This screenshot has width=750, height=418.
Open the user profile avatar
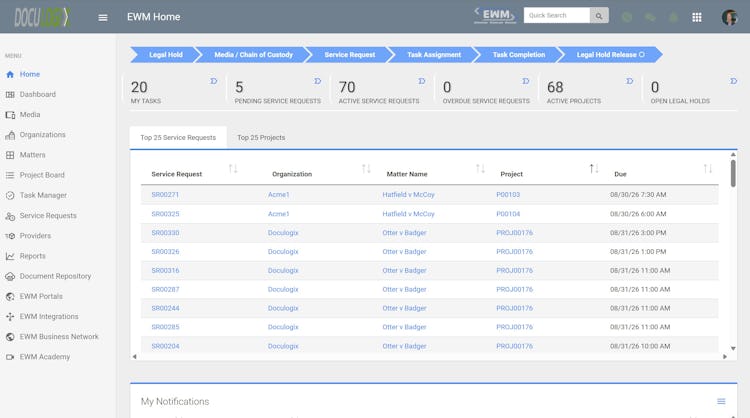click(729, 18)
